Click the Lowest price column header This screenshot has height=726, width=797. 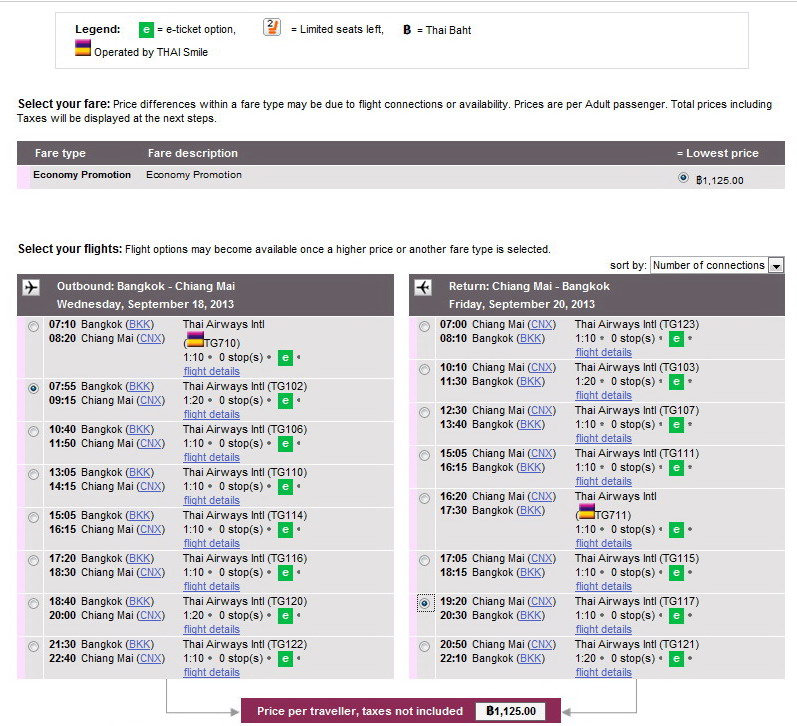pos(717,153)
